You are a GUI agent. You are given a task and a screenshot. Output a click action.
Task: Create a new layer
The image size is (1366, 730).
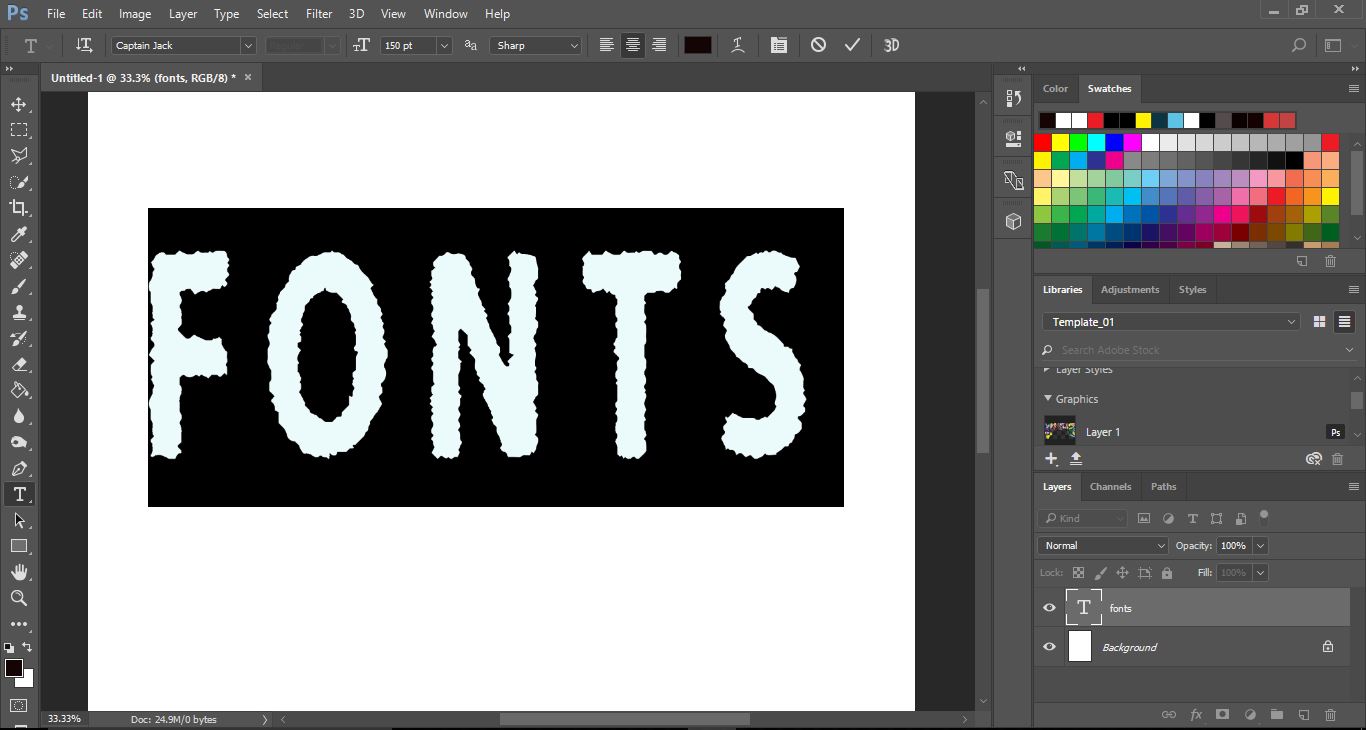pyautogui.click(x=1303, y=715)
